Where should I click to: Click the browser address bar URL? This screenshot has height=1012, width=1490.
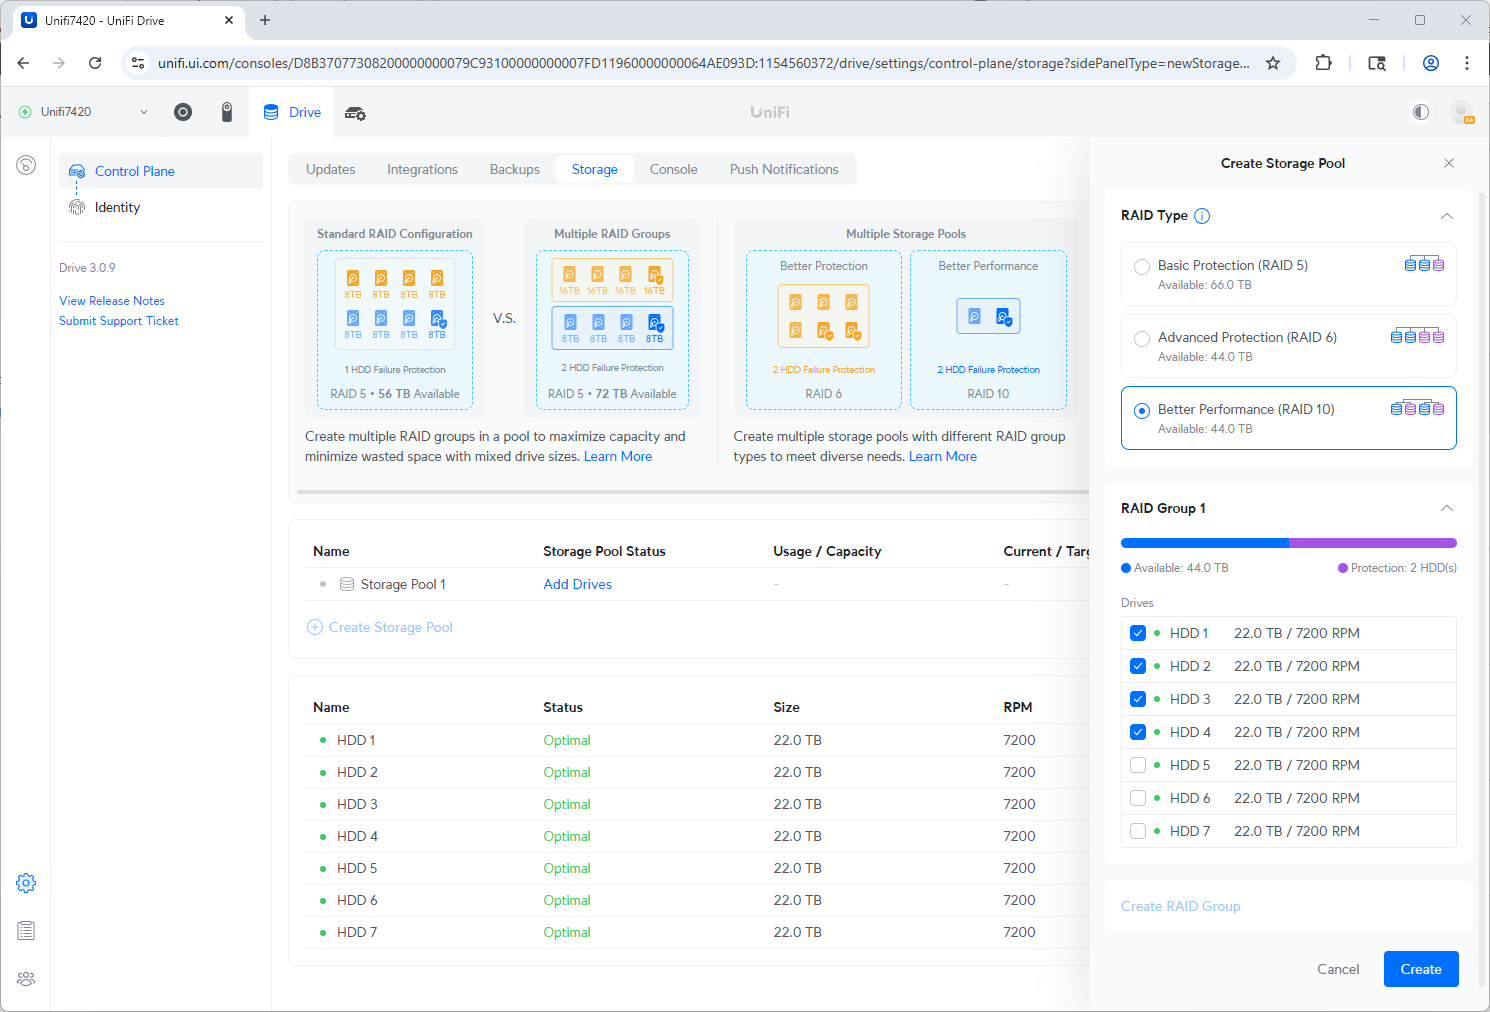coord(703,63)
